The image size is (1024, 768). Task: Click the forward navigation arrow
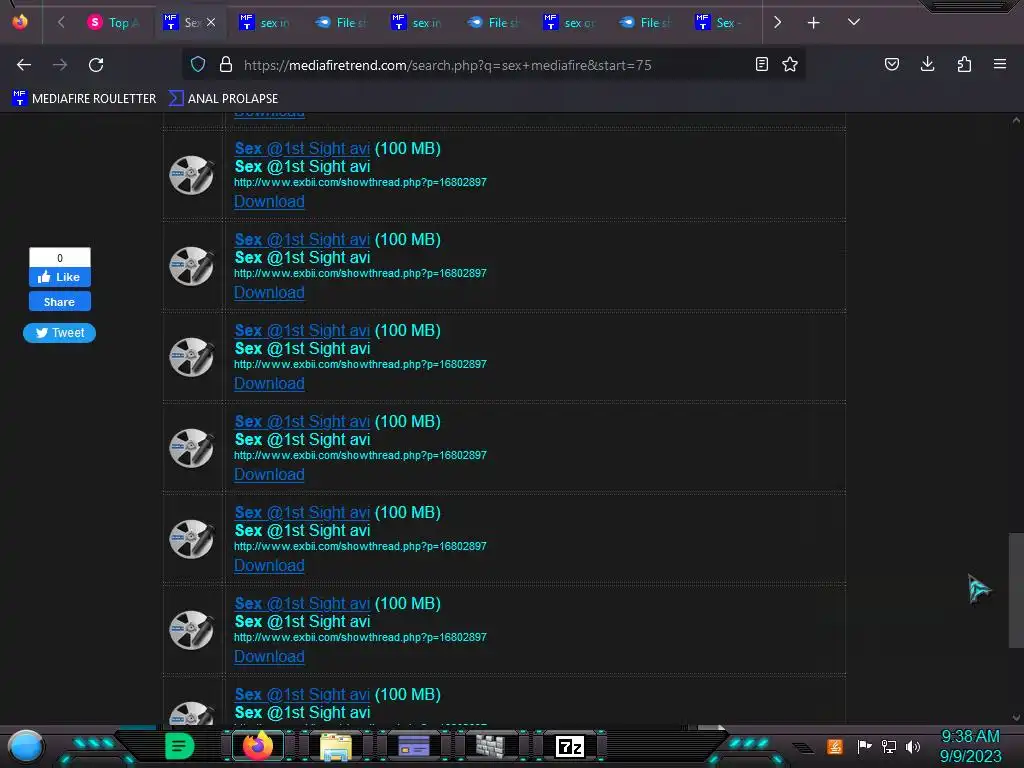(60, 65)
